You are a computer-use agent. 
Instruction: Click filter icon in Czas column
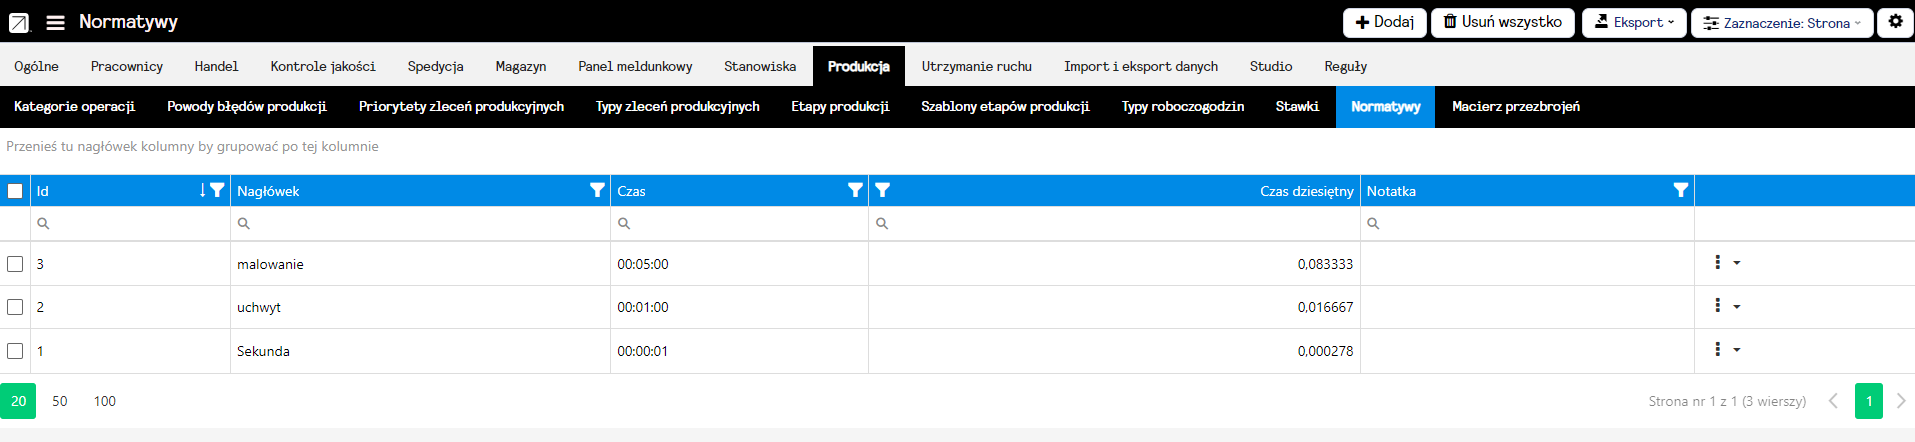coord(855,190)
